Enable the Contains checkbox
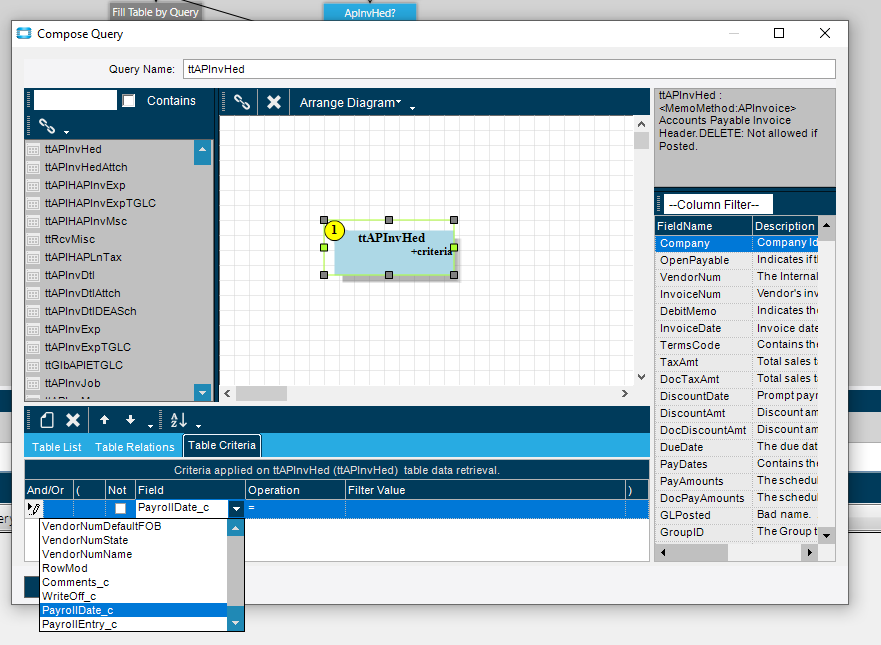 point(129,101)
